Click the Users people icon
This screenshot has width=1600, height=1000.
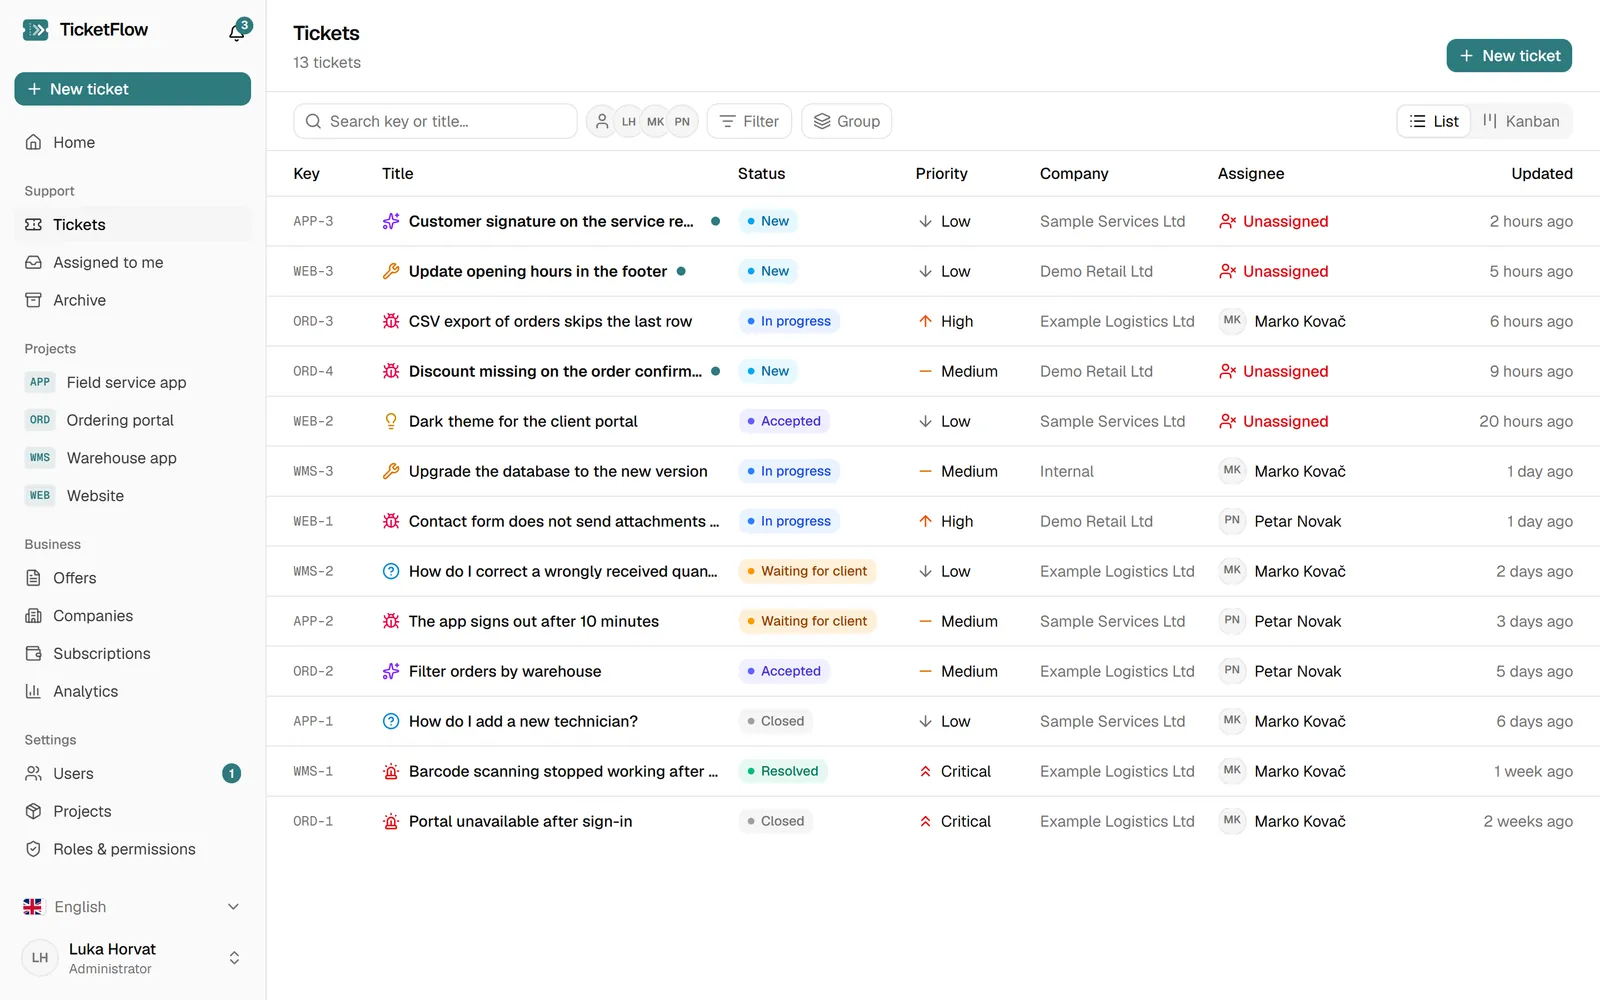(34, 774)
